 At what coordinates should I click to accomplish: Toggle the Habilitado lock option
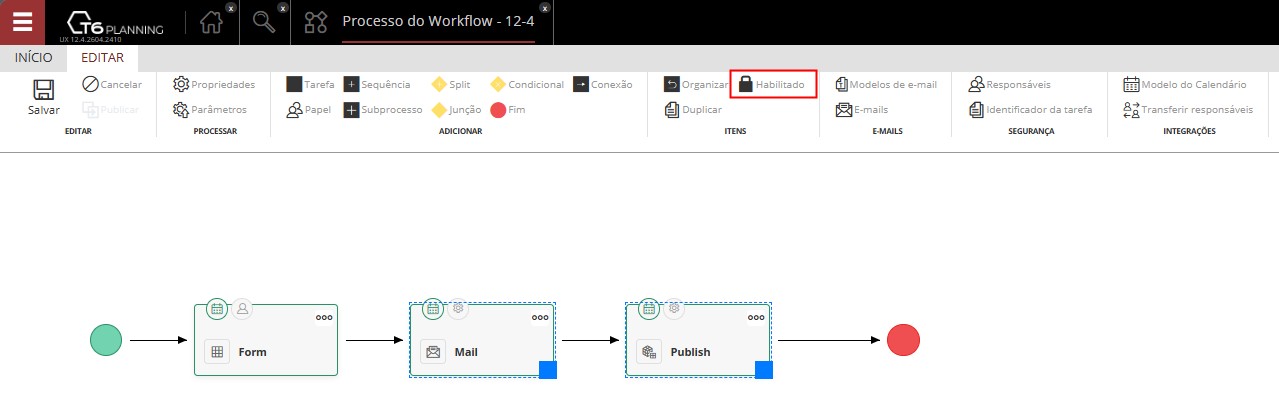pyautogui.click(x=773, y=85)
